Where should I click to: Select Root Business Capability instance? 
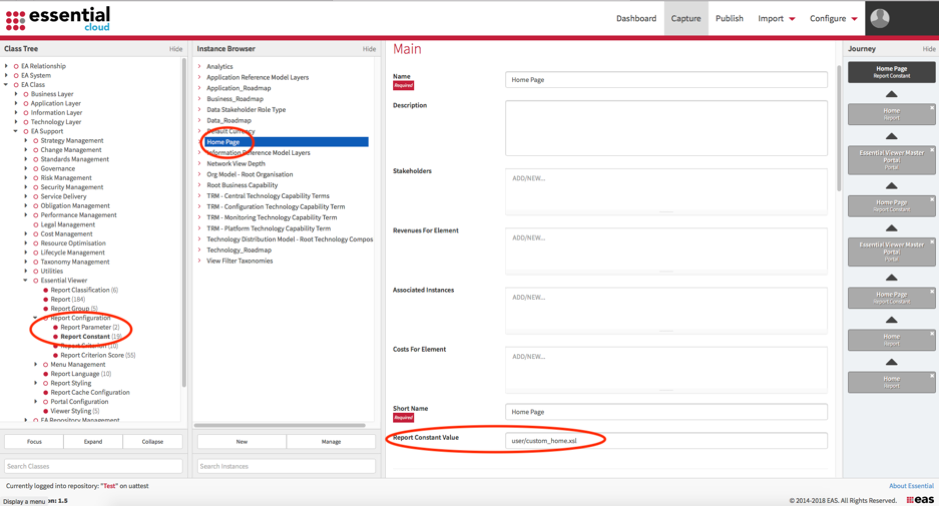[242, 185]
